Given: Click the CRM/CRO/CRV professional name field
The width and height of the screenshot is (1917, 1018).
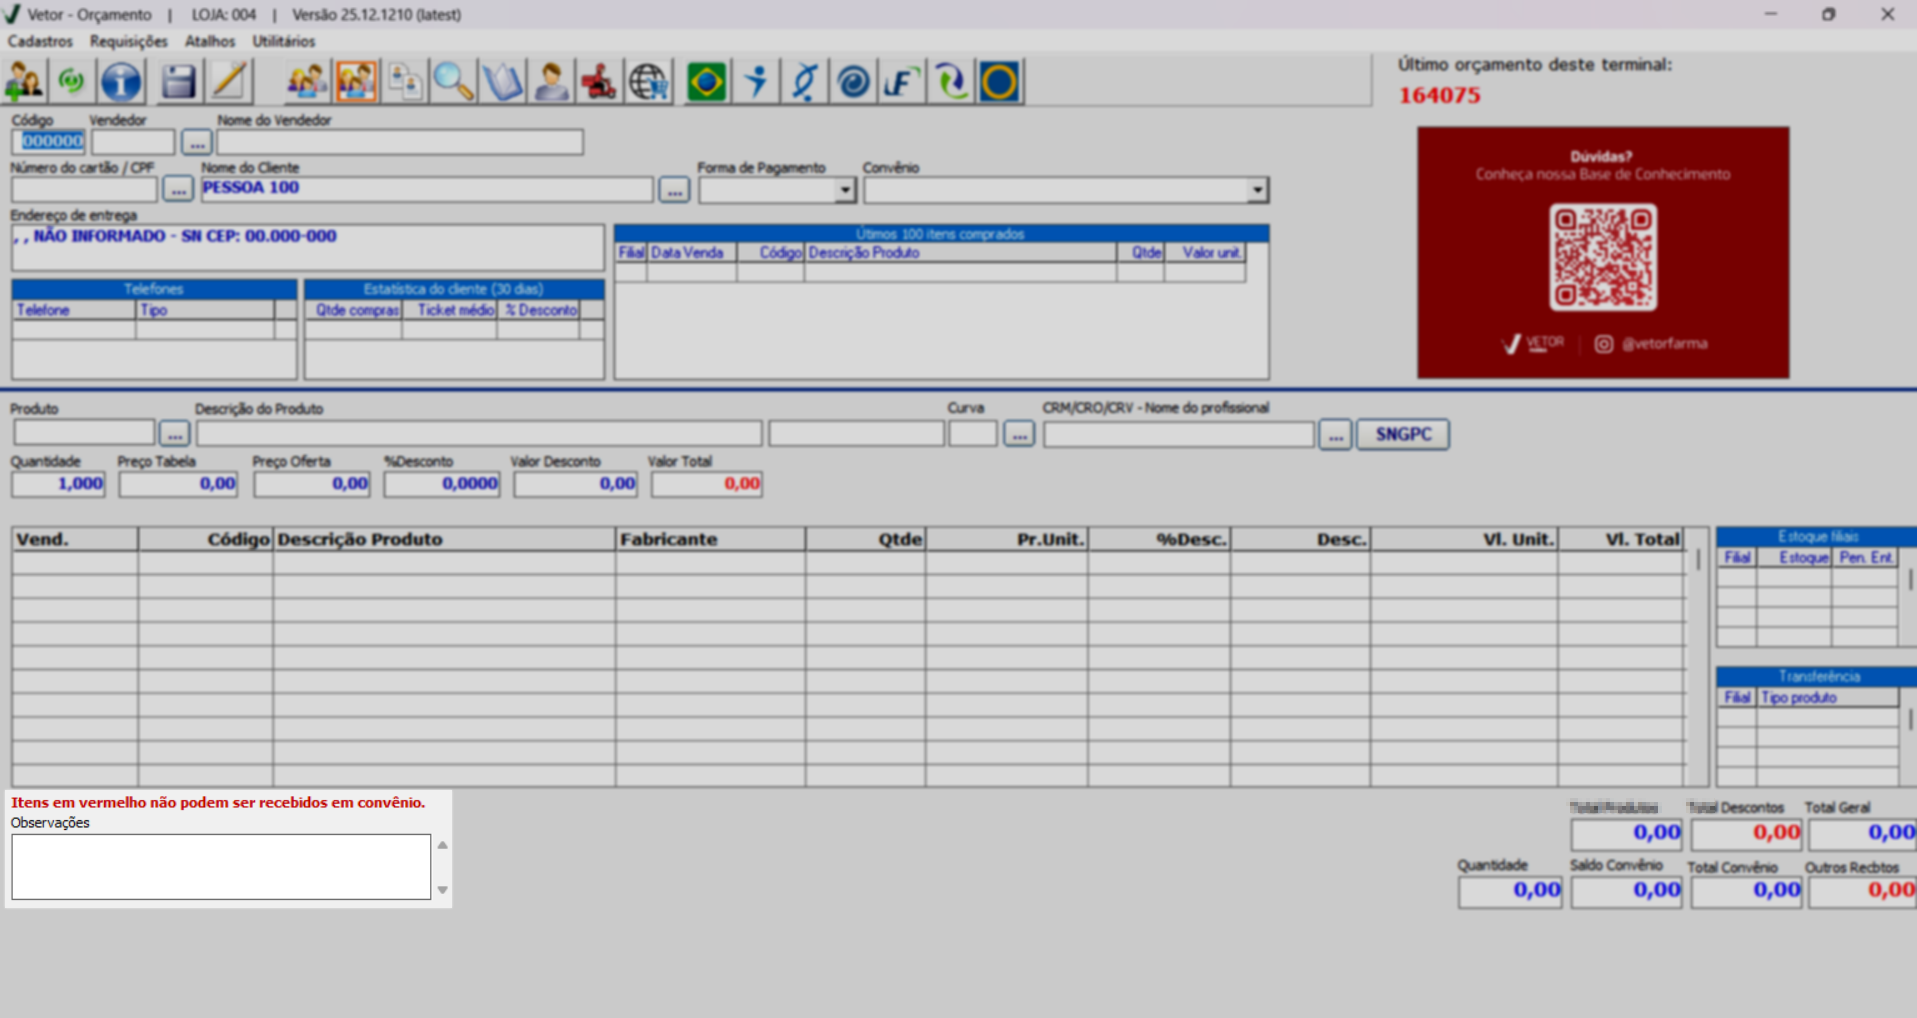Looking at the screenshot, I should click(x=1179, y=434).
